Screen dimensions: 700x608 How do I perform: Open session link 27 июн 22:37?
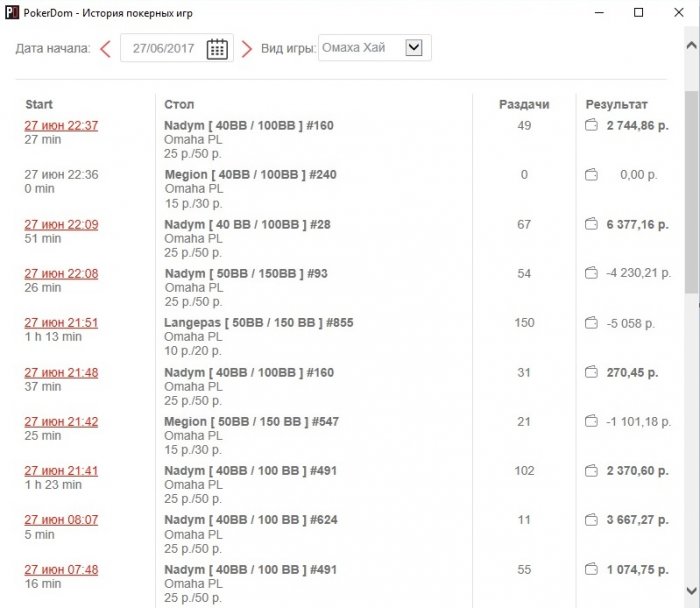[x=61, y=125]
